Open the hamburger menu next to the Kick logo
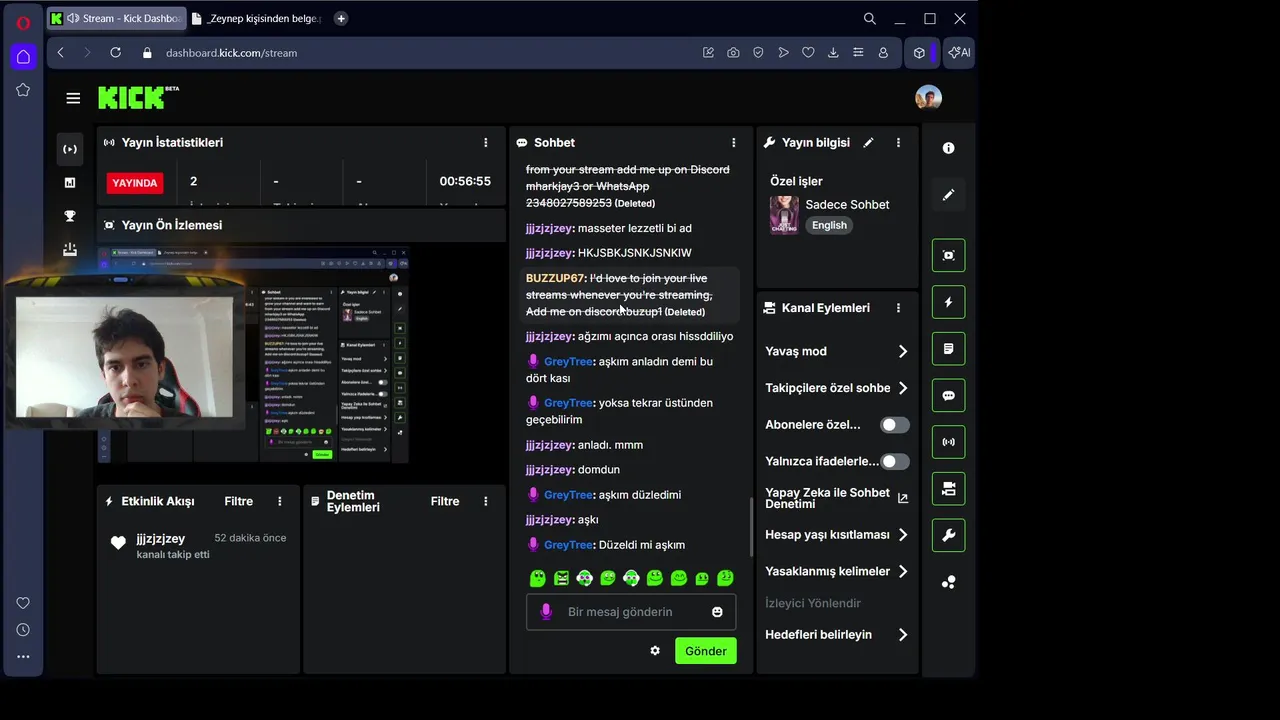The width and height of the screenshot is (1280, 720). click(x=73, y=98)
